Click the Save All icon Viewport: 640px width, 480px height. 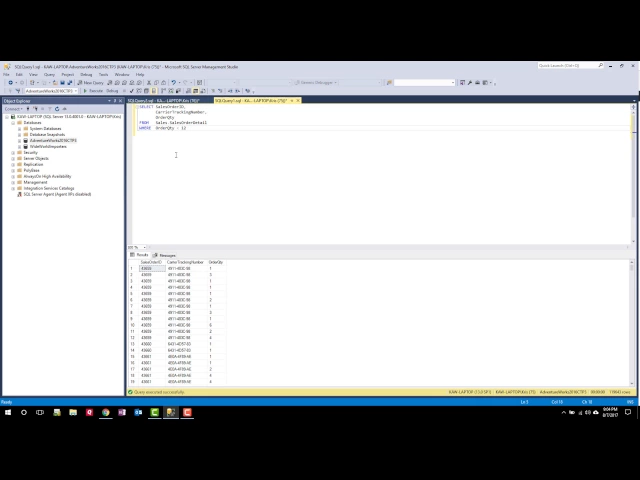70,82
